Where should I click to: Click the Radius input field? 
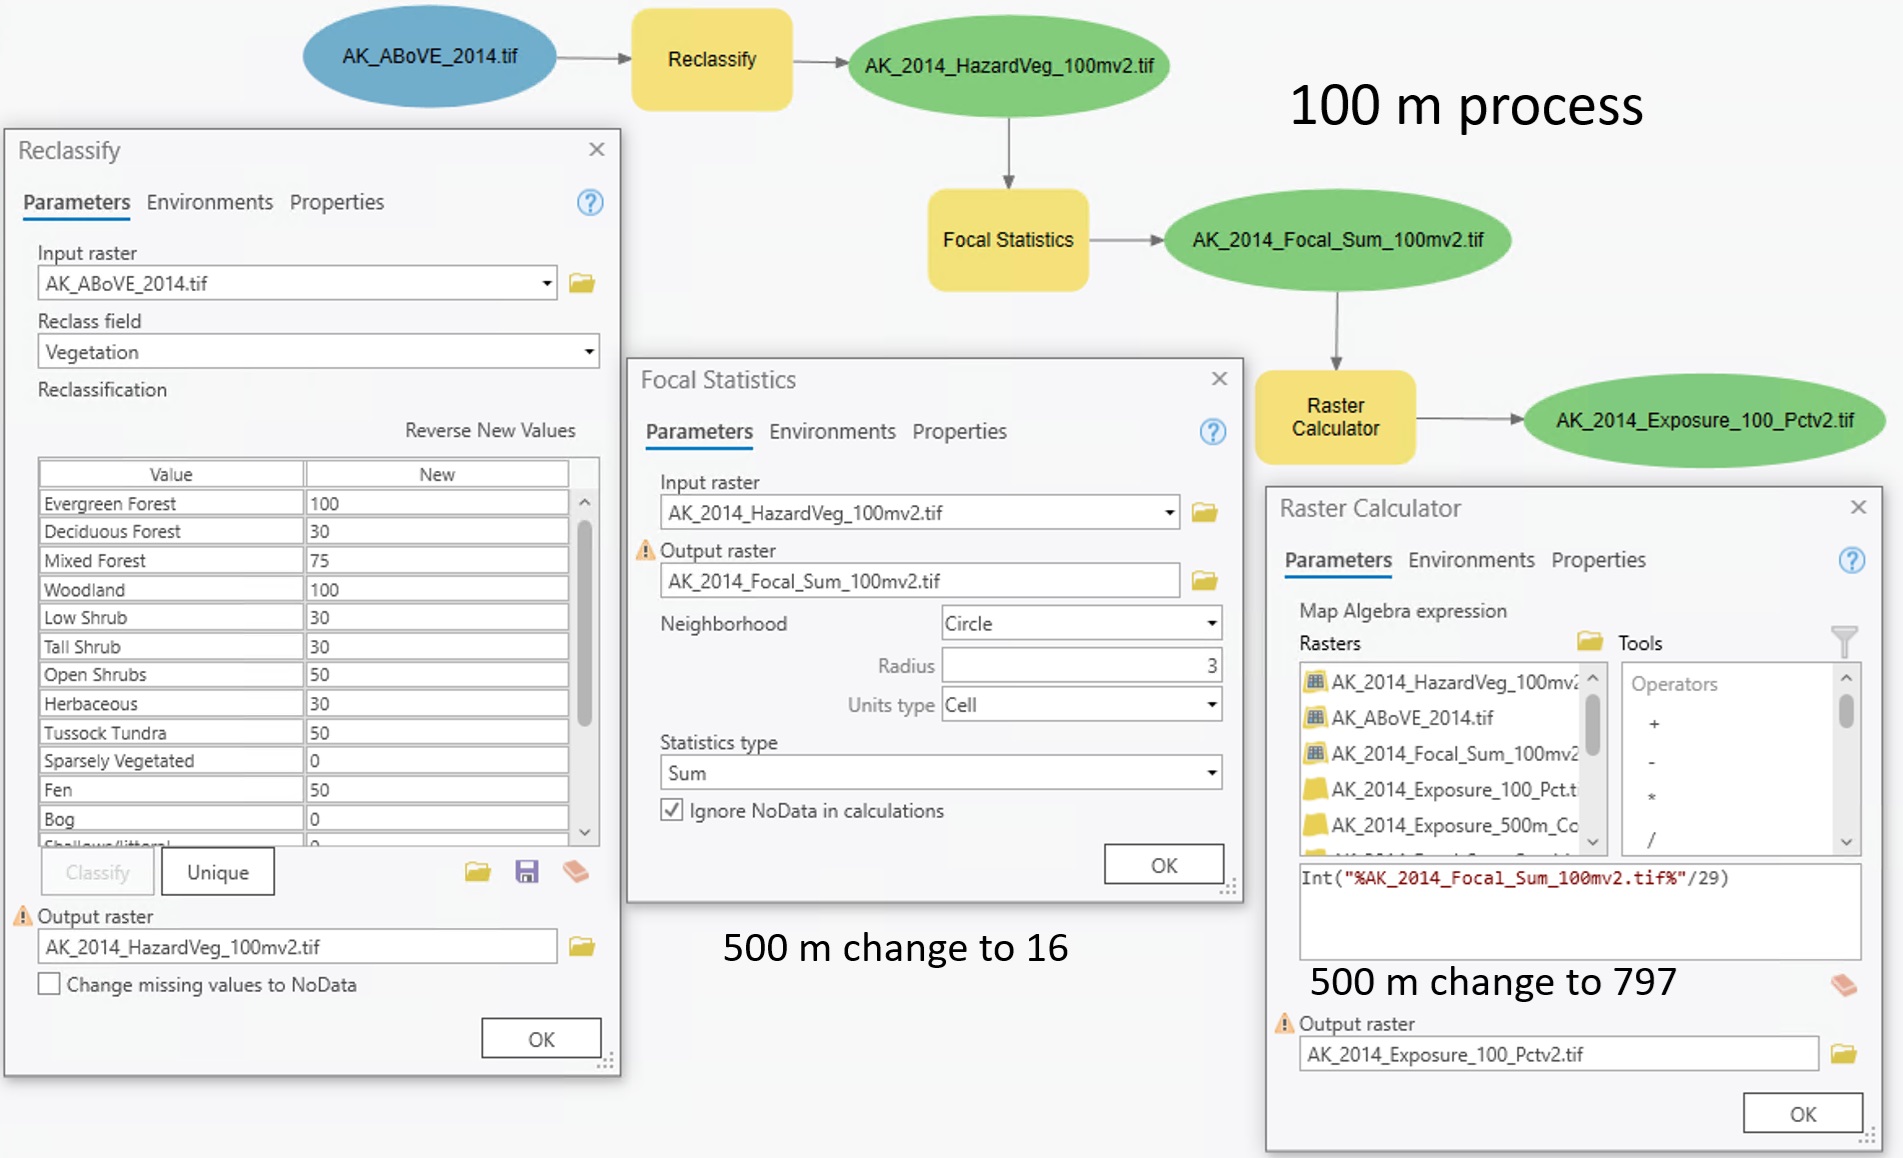coord(1080,665)
